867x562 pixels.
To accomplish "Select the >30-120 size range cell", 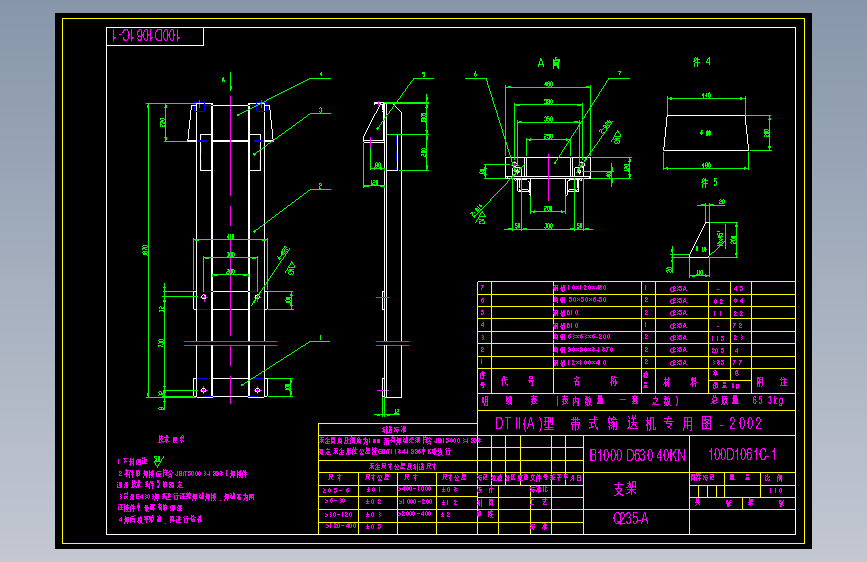I will (x=338, y=514).
